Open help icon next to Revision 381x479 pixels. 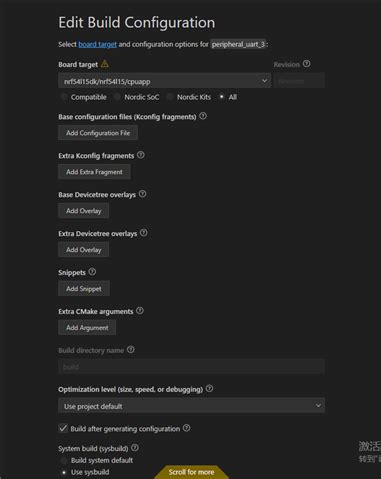(x=307, y=64)
